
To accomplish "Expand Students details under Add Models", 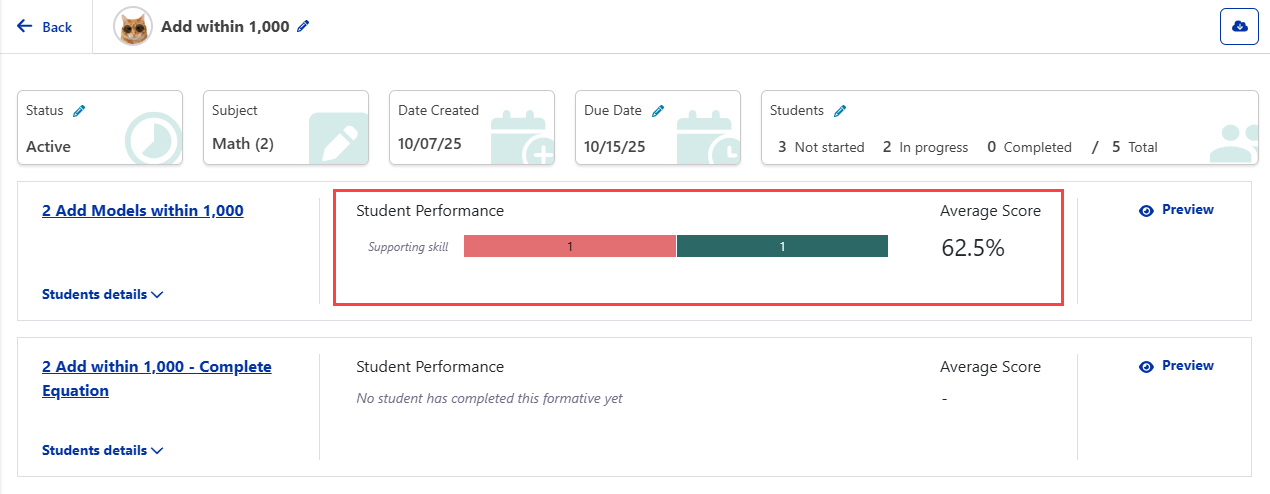I will click(102, 294).
